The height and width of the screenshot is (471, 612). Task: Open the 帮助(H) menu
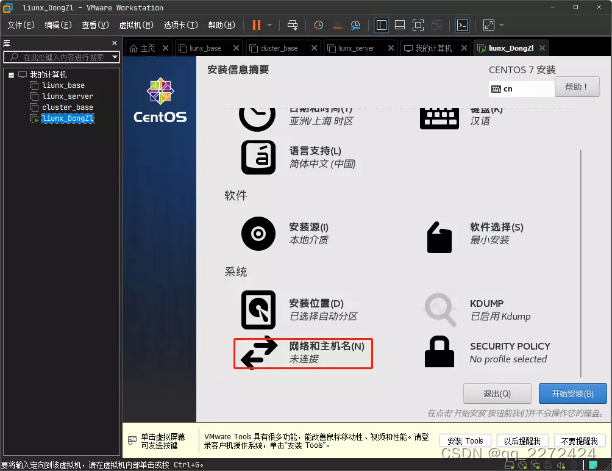pyautogui.click(x=221, y=25)
